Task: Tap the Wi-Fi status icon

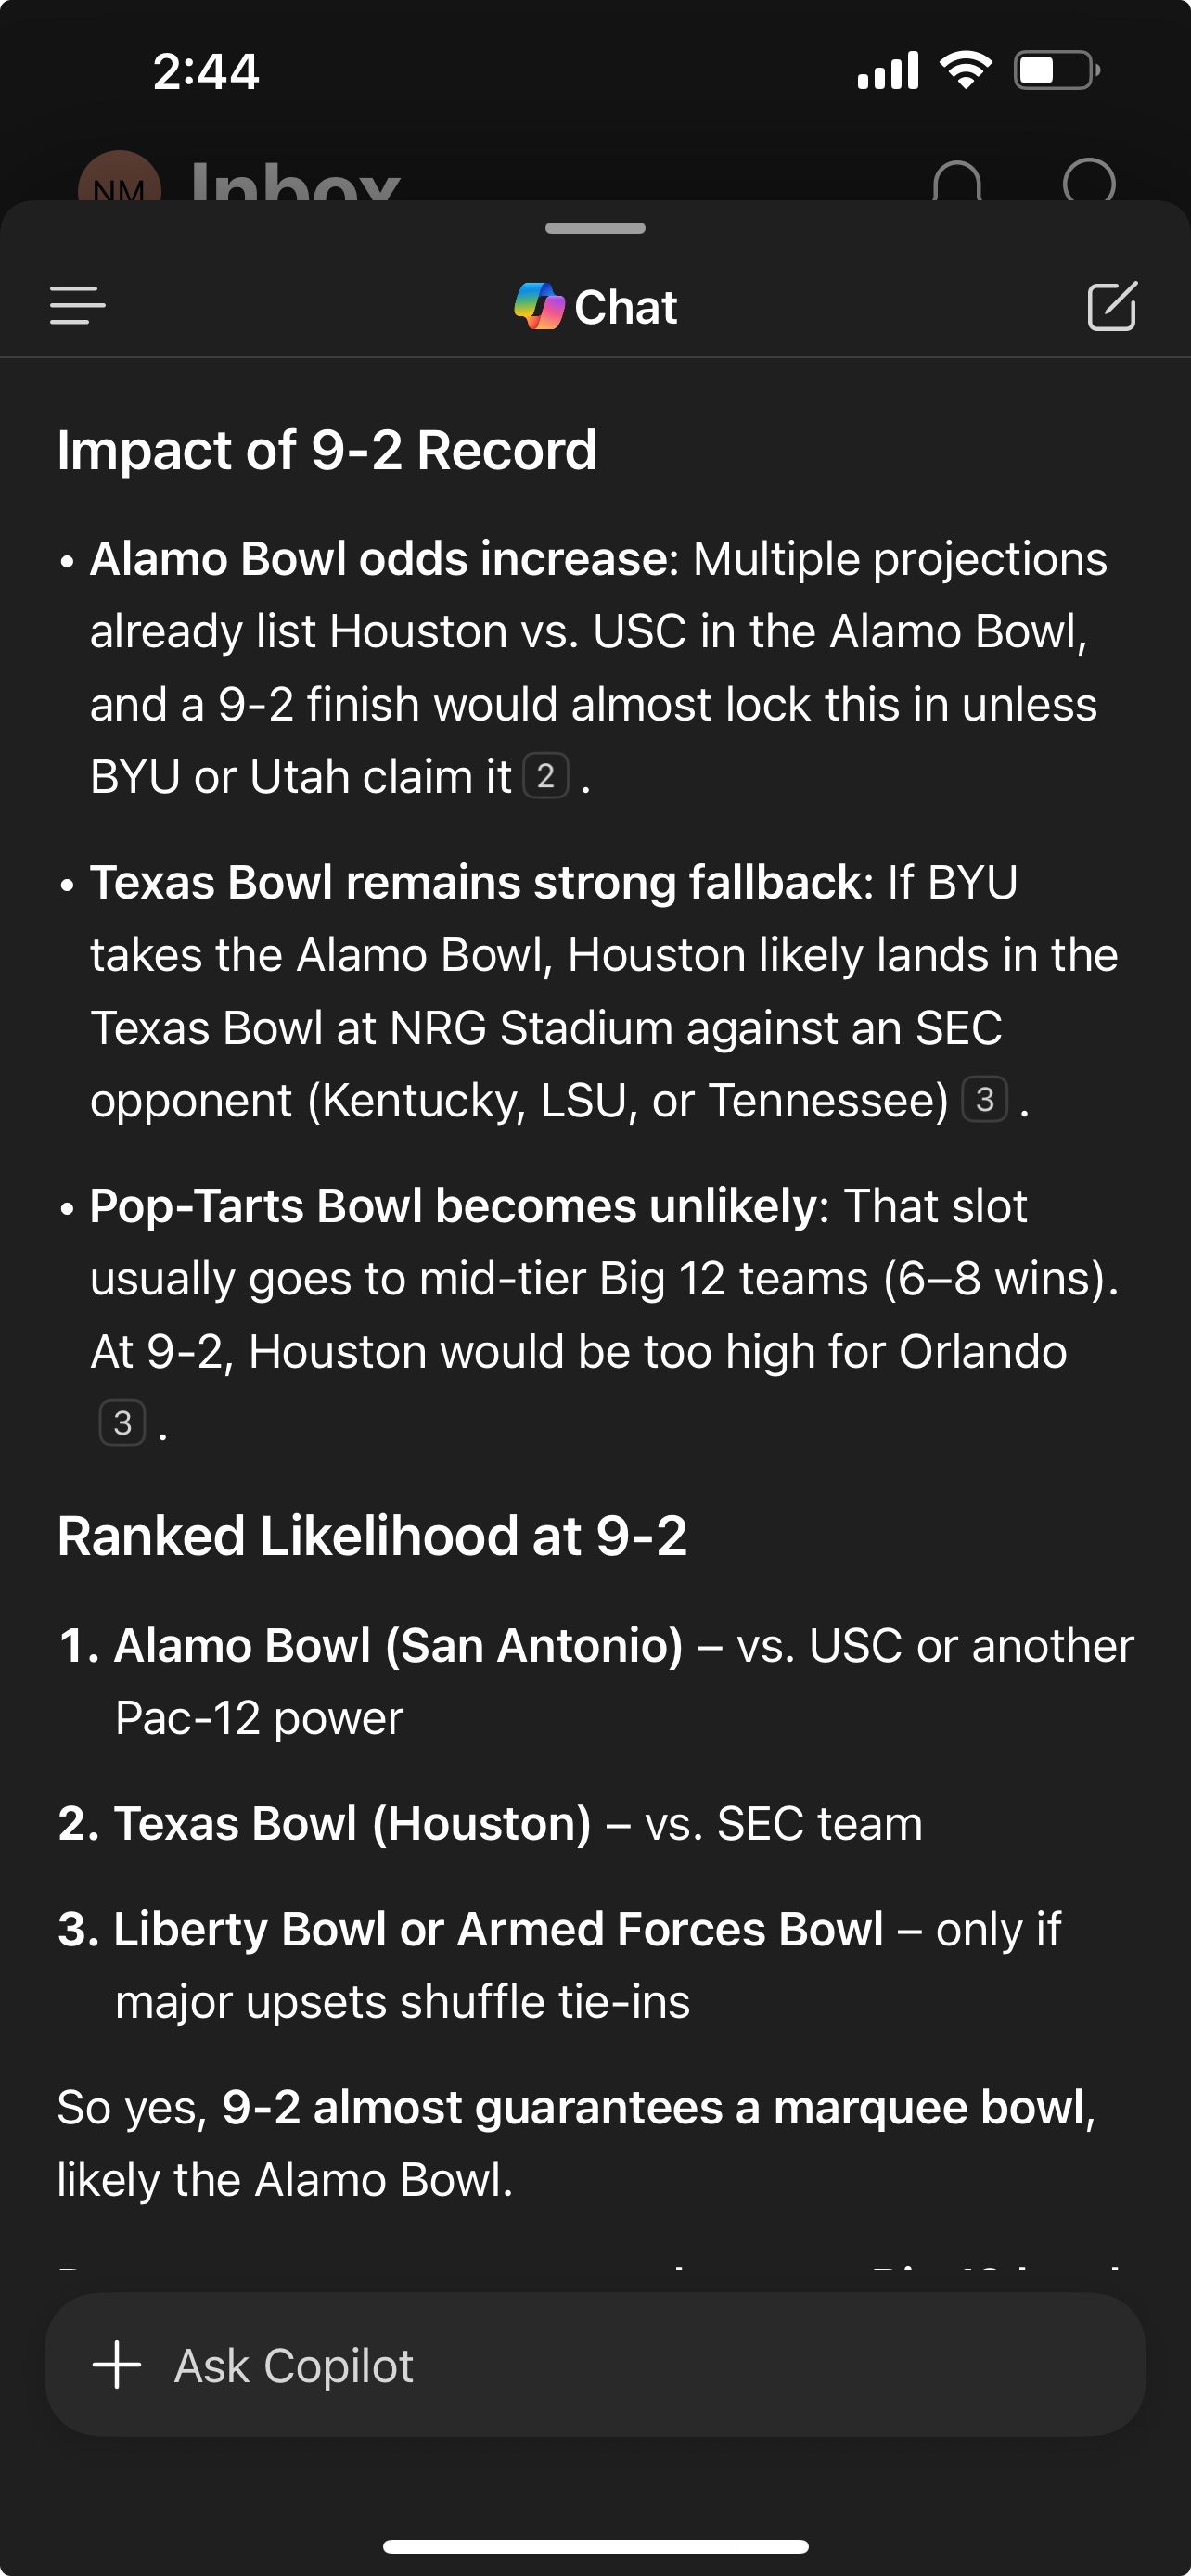Action: click(x=965, y=70)
